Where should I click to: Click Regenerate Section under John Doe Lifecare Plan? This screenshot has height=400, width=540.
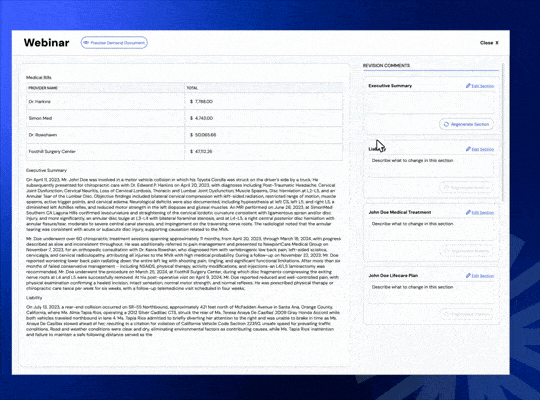(466, 314)
